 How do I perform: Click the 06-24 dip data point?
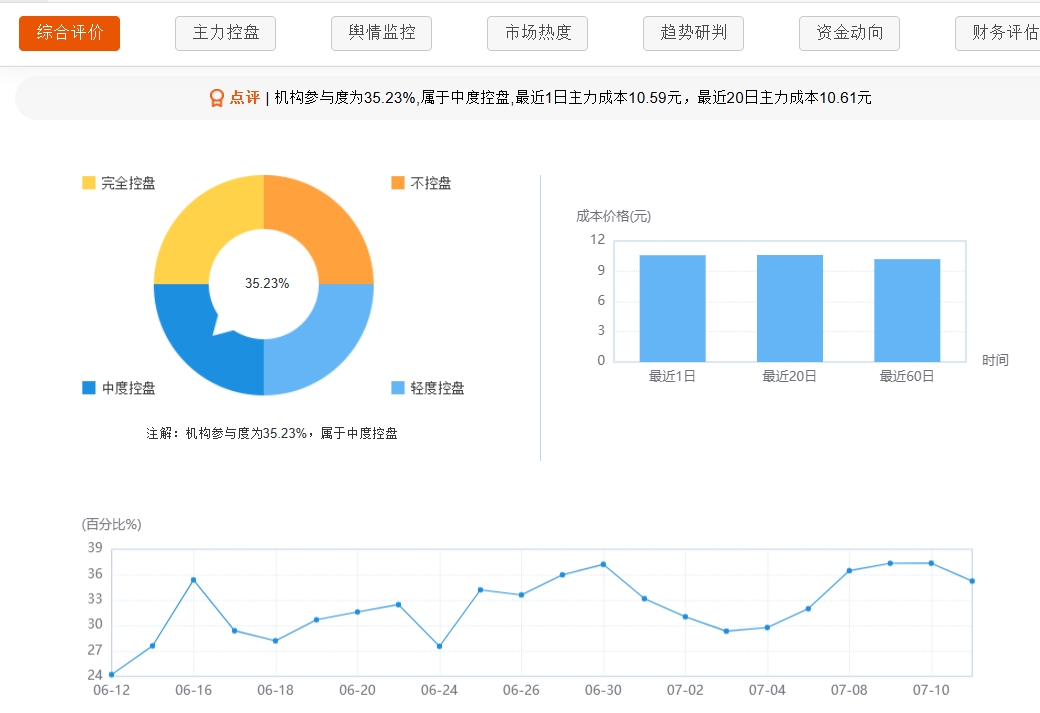[439, 646]
